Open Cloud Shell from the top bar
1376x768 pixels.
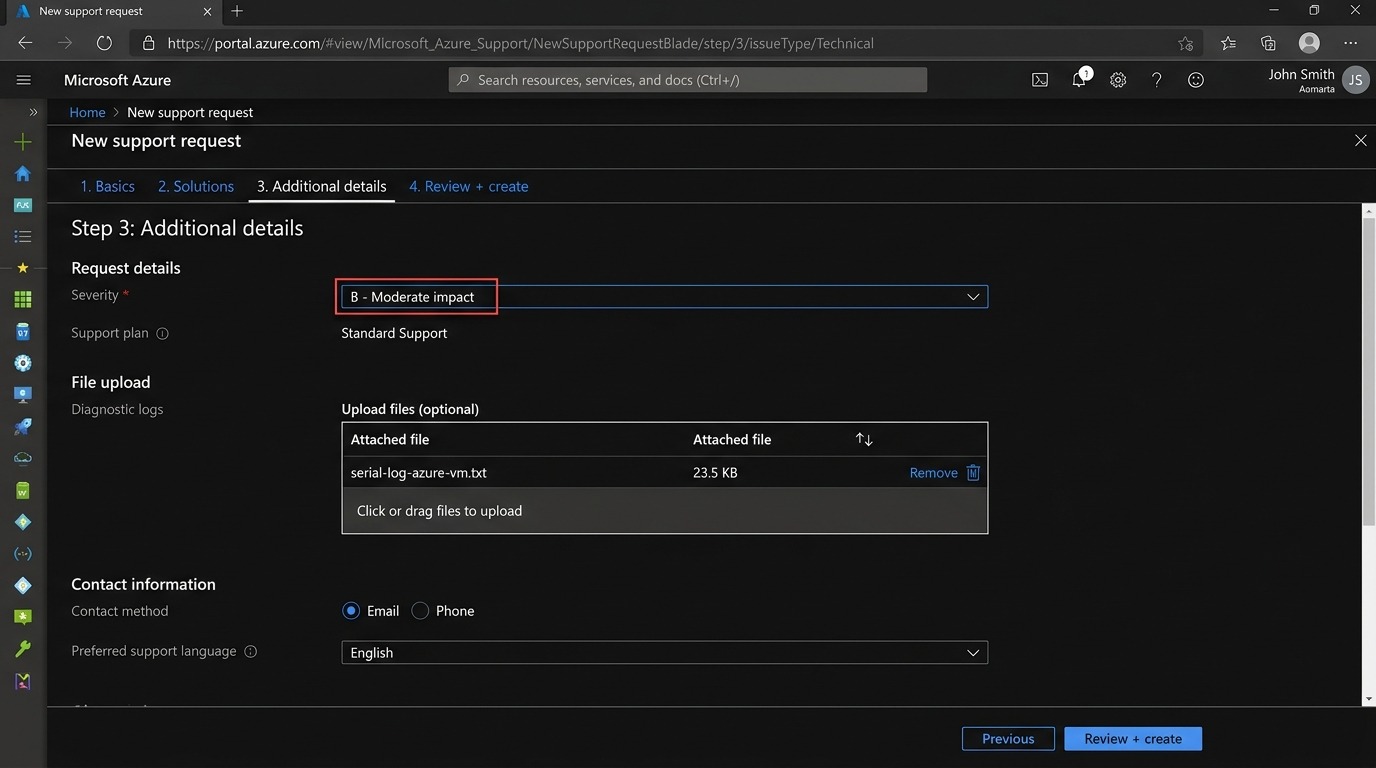tap(1040, 80)
